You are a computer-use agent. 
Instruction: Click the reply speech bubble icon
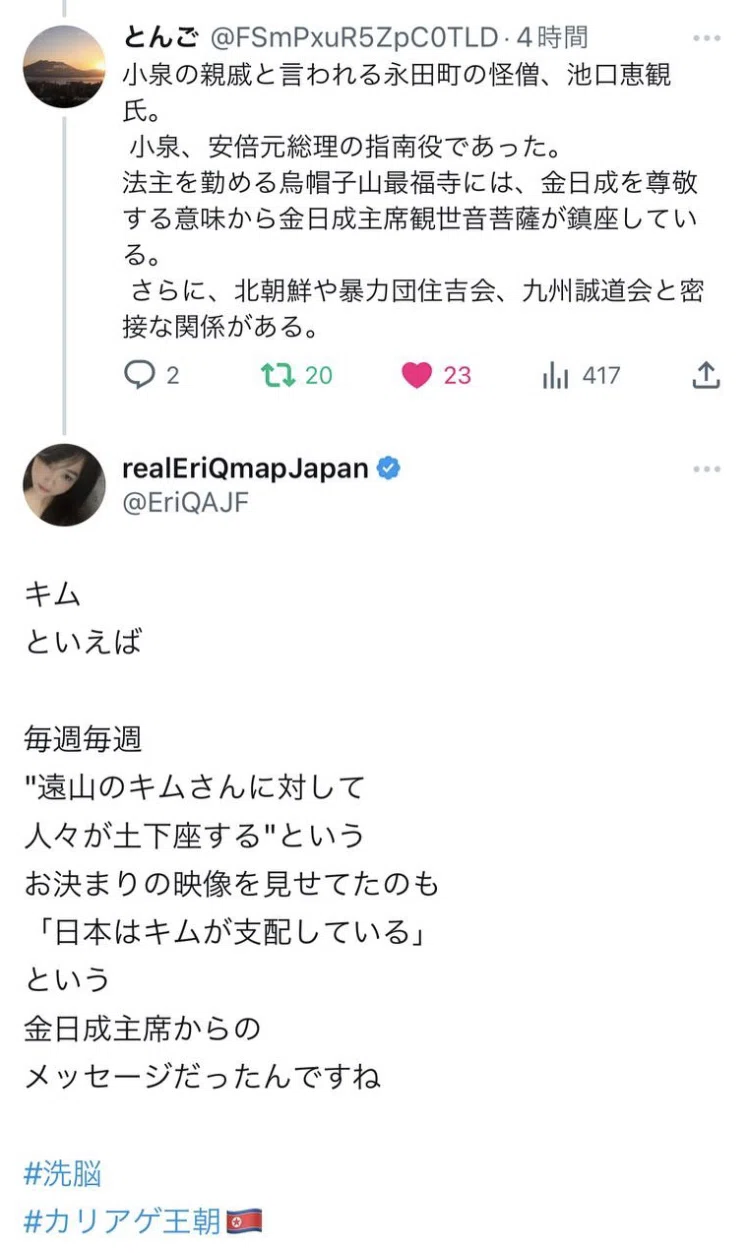coord(139,375)
